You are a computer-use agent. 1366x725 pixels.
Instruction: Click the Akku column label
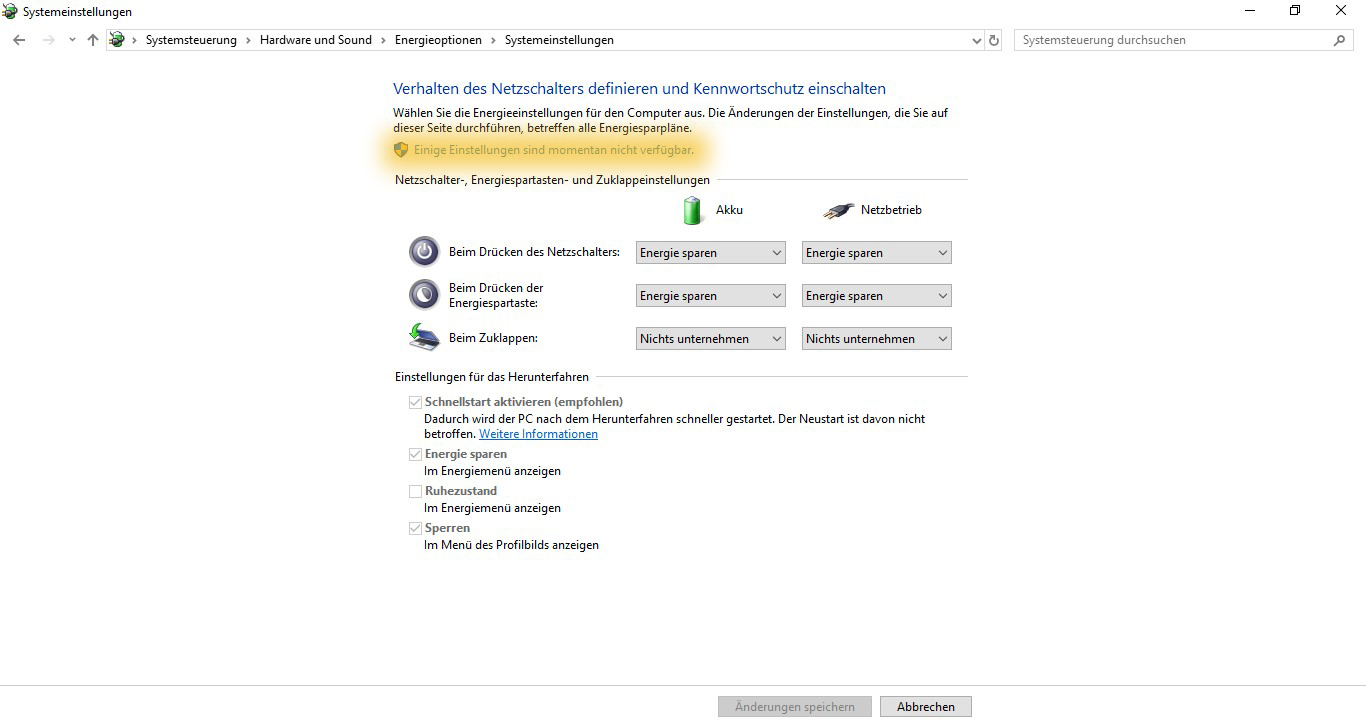point(729,210)
